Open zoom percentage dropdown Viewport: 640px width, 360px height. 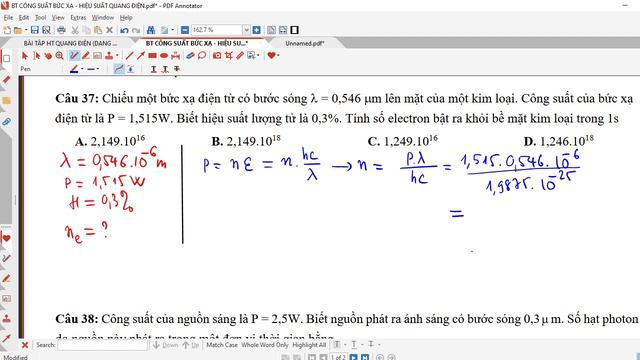(247, 30)
